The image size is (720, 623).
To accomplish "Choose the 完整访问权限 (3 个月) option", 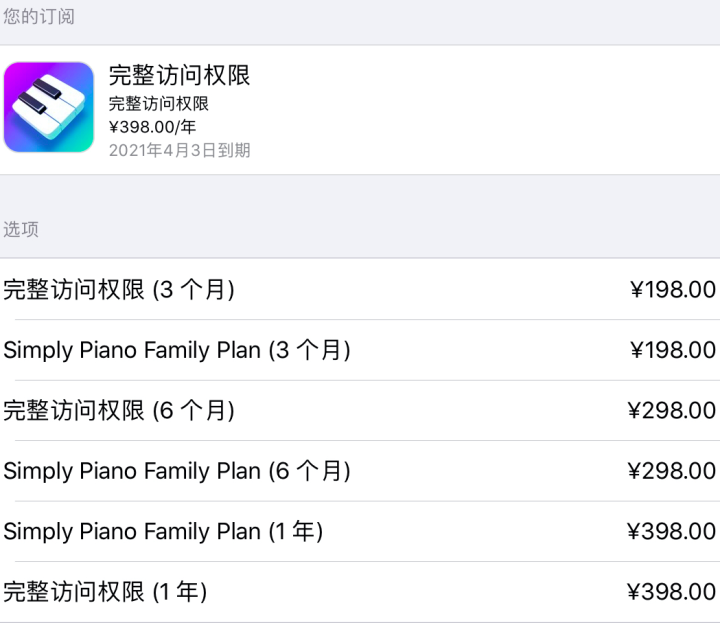I will click(x=119, y=290).
